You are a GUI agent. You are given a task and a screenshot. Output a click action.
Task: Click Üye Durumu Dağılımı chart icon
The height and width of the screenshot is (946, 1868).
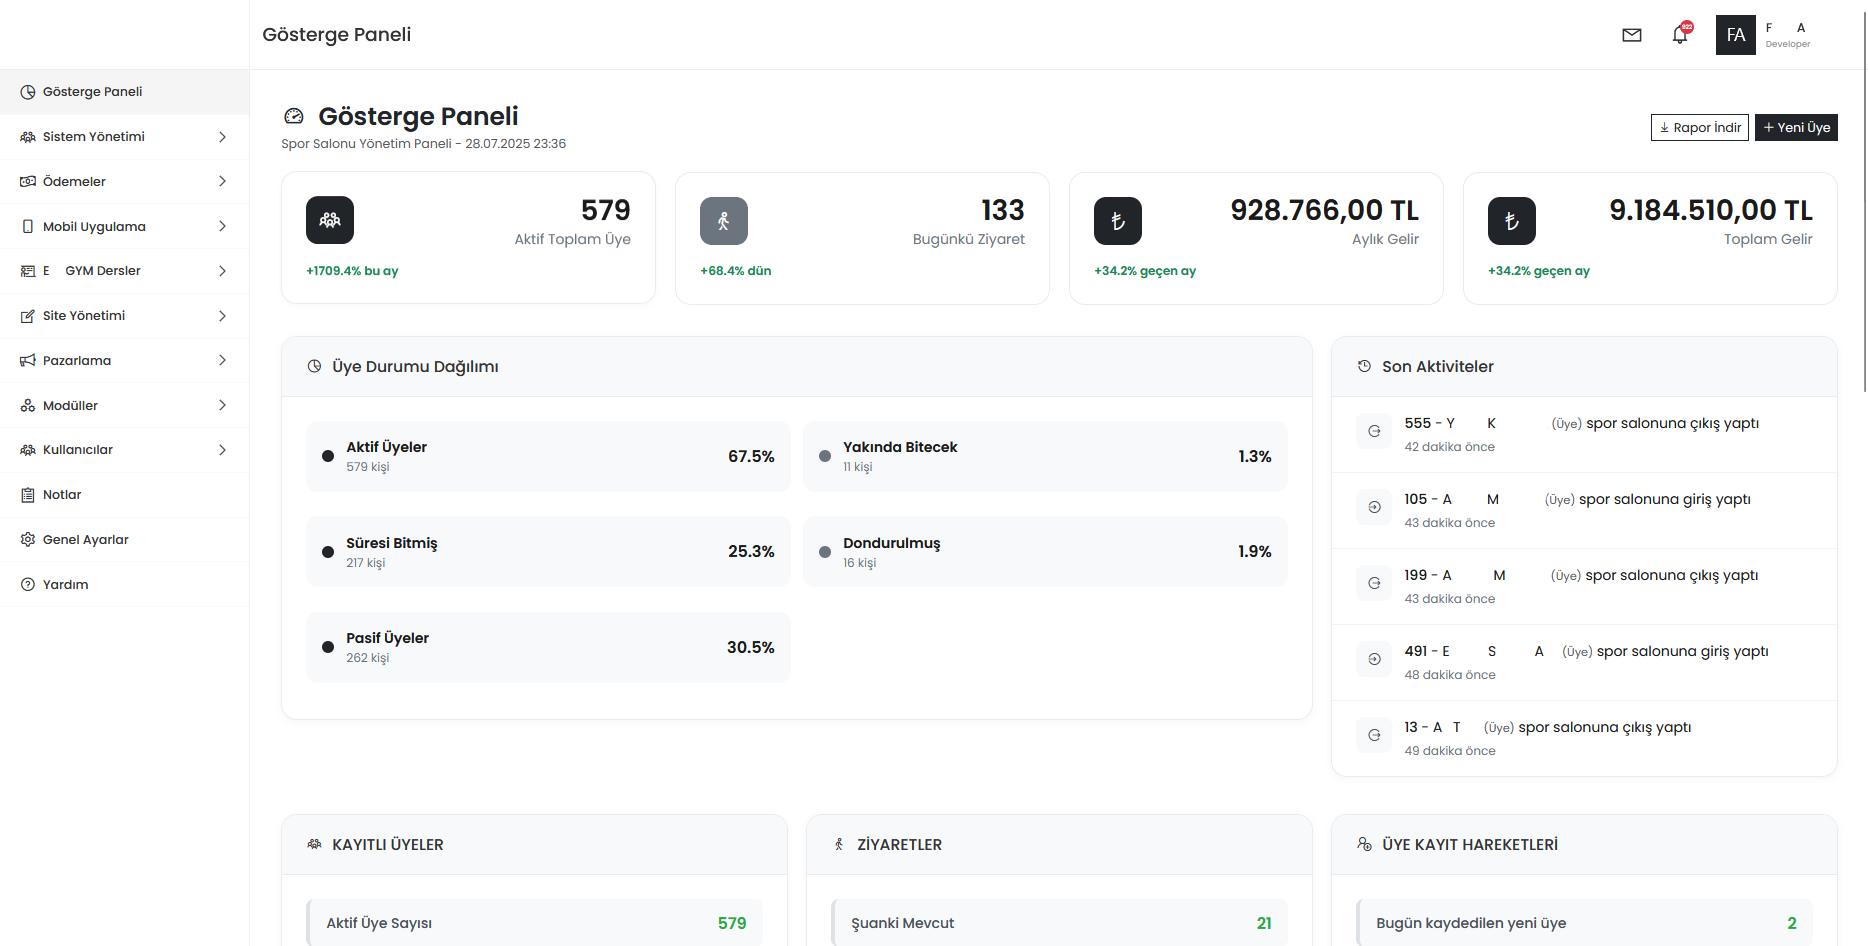tap(314, 367)
